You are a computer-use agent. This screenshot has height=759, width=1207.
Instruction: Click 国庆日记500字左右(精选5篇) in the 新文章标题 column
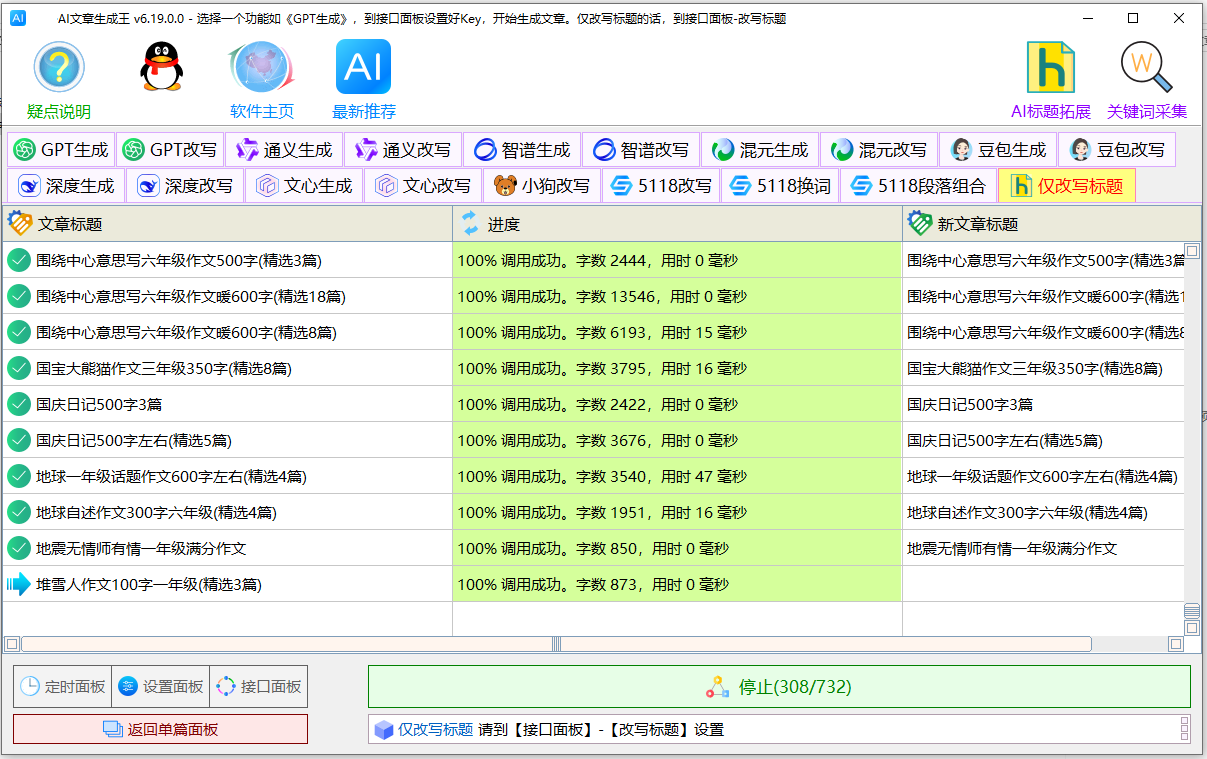pyautogui.click(x=1005, y=441)
